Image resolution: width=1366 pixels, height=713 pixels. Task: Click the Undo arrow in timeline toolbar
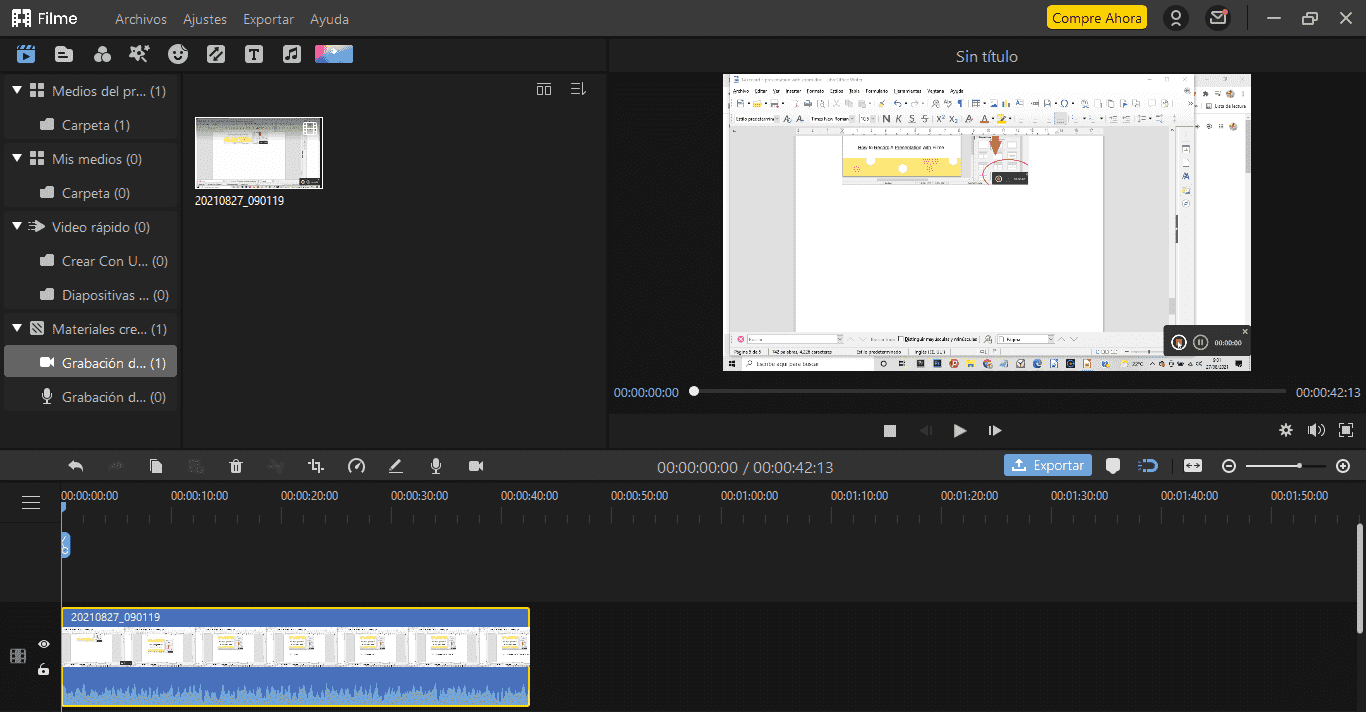(x=76, y=466)
